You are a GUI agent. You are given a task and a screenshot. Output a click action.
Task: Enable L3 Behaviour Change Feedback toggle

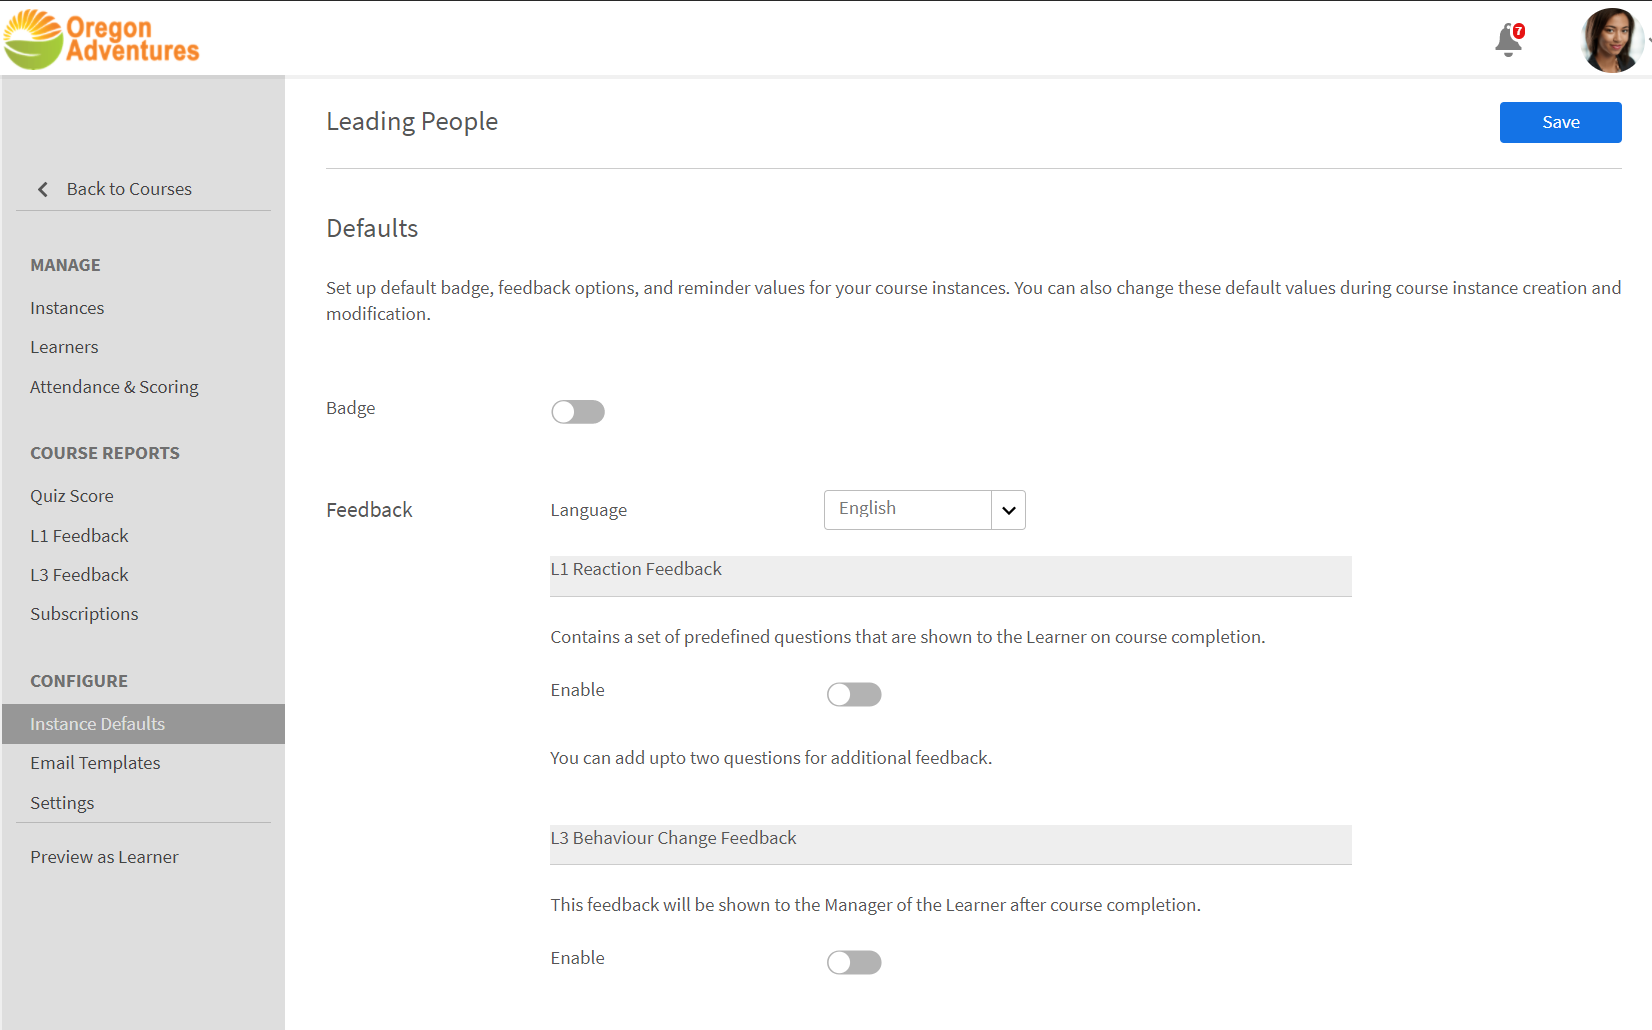pos(854,962)
